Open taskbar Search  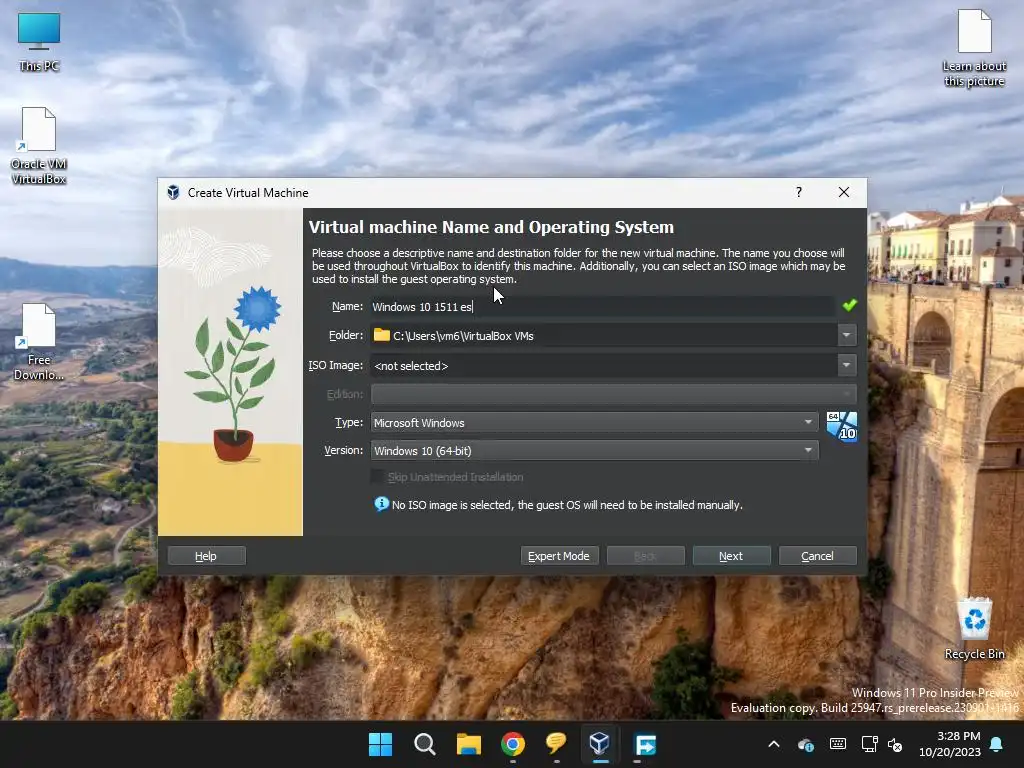(424, 744)
